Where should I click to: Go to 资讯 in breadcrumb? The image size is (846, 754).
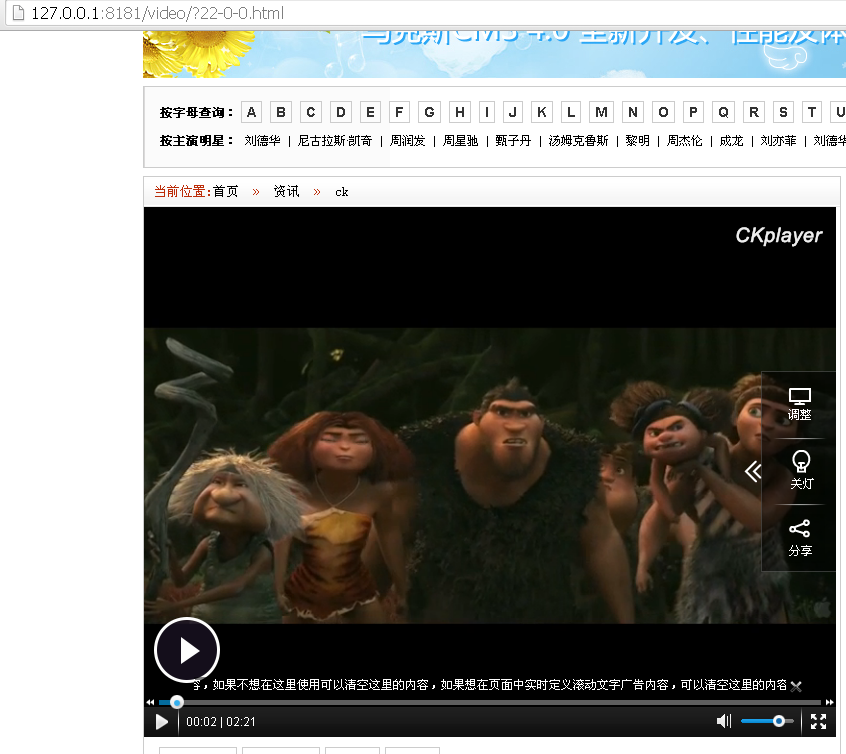[x=286, y=192]
